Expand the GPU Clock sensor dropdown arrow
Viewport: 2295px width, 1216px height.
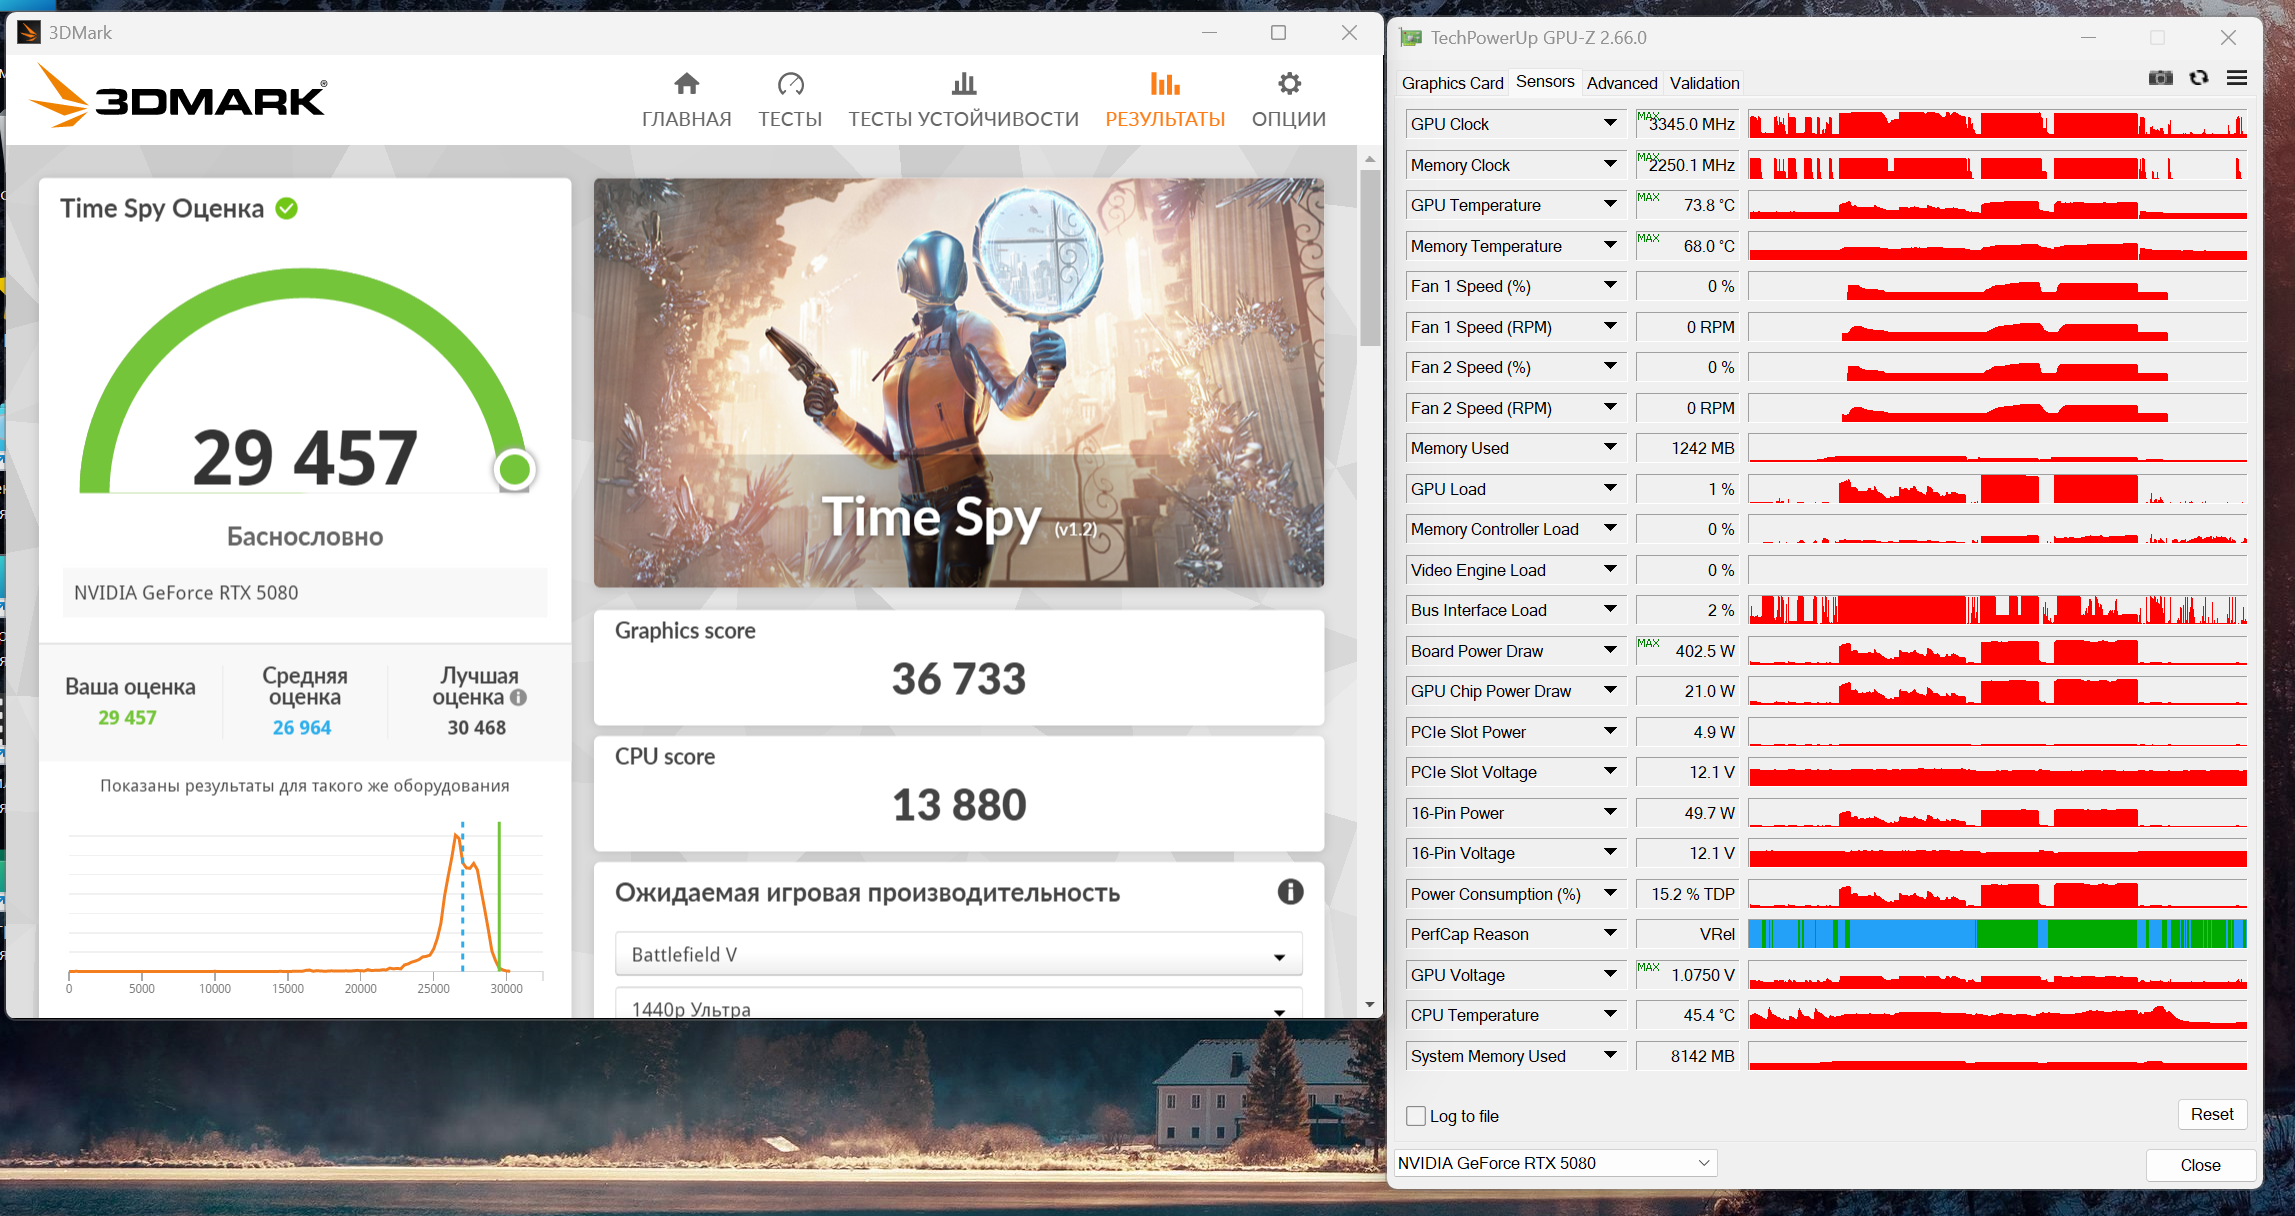[x=1610, y=124]
